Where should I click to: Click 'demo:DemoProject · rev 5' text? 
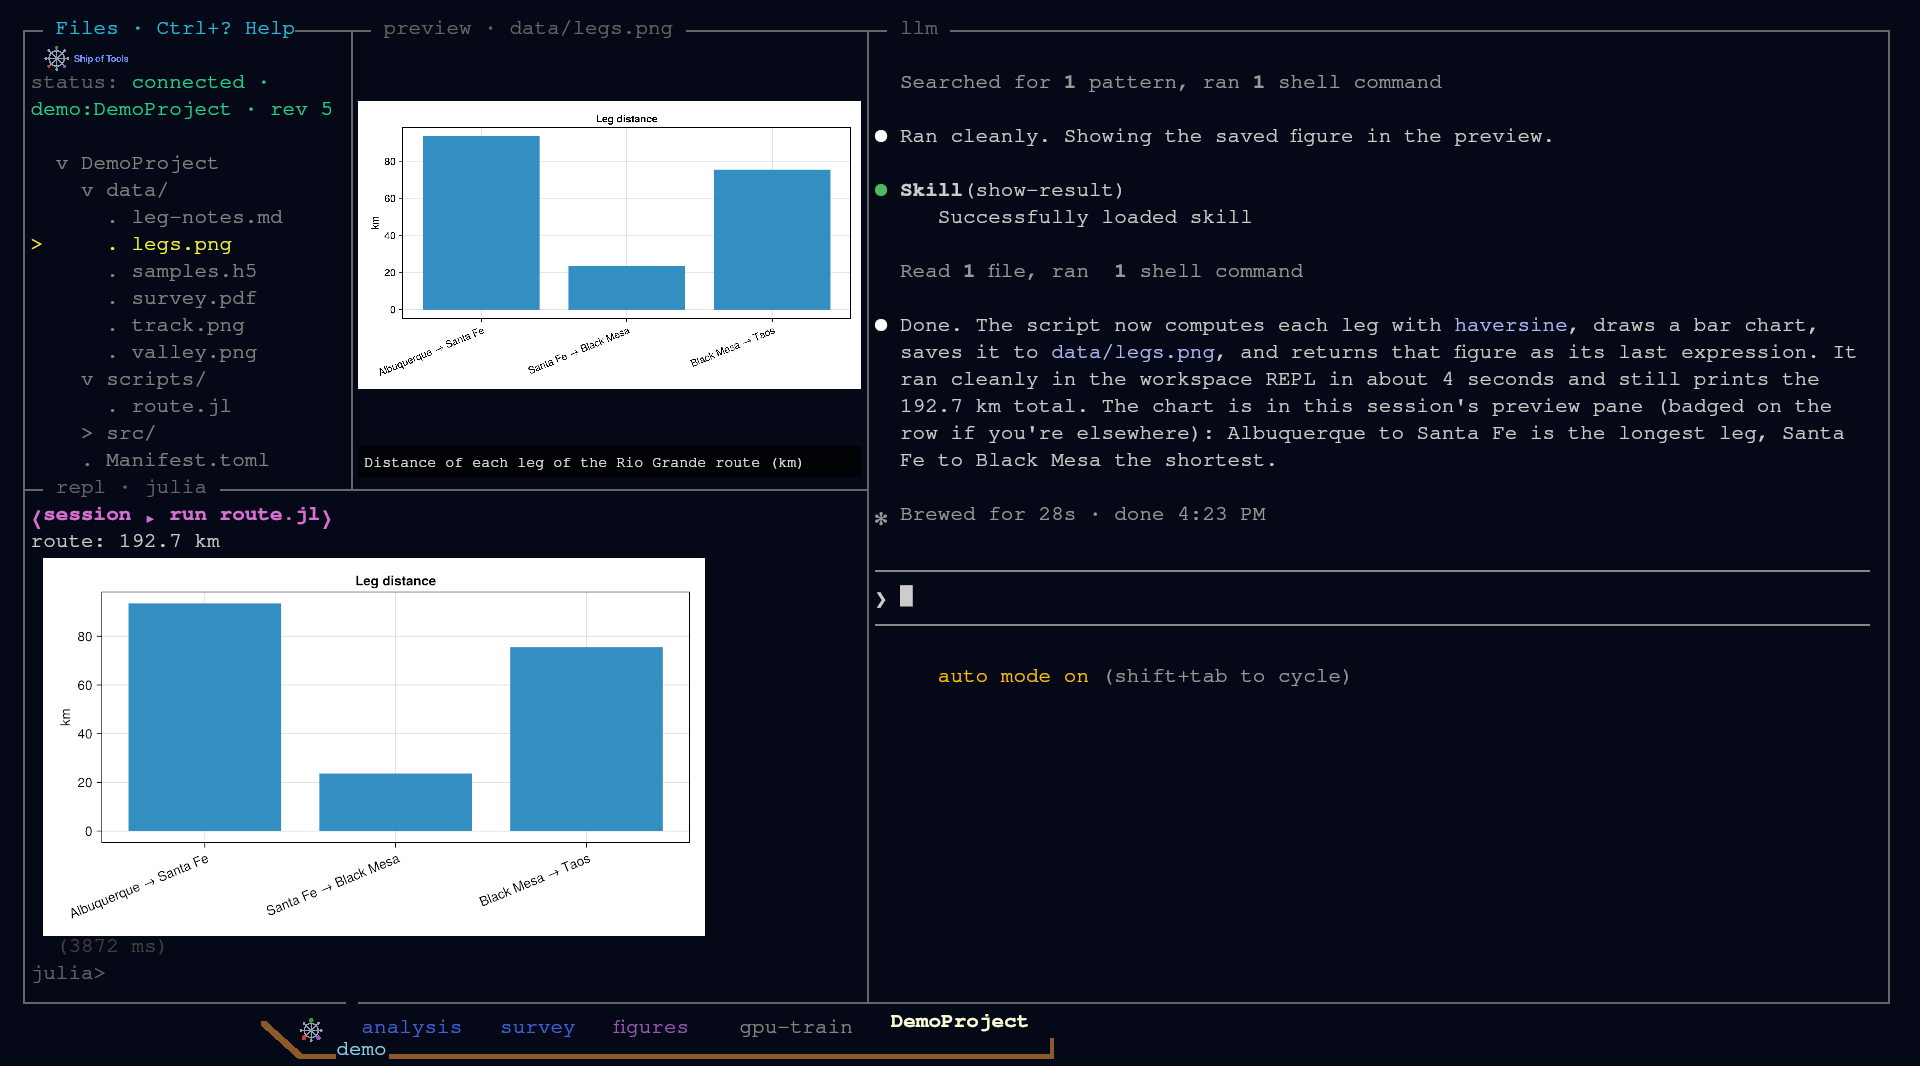click(181, 109)
